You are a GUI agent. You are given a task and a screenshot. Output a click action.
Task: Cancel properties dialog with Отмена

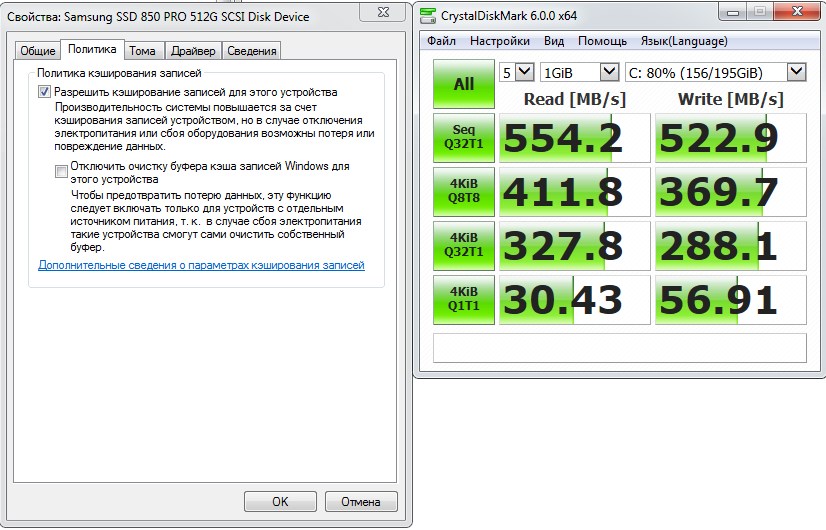(361, 502)
